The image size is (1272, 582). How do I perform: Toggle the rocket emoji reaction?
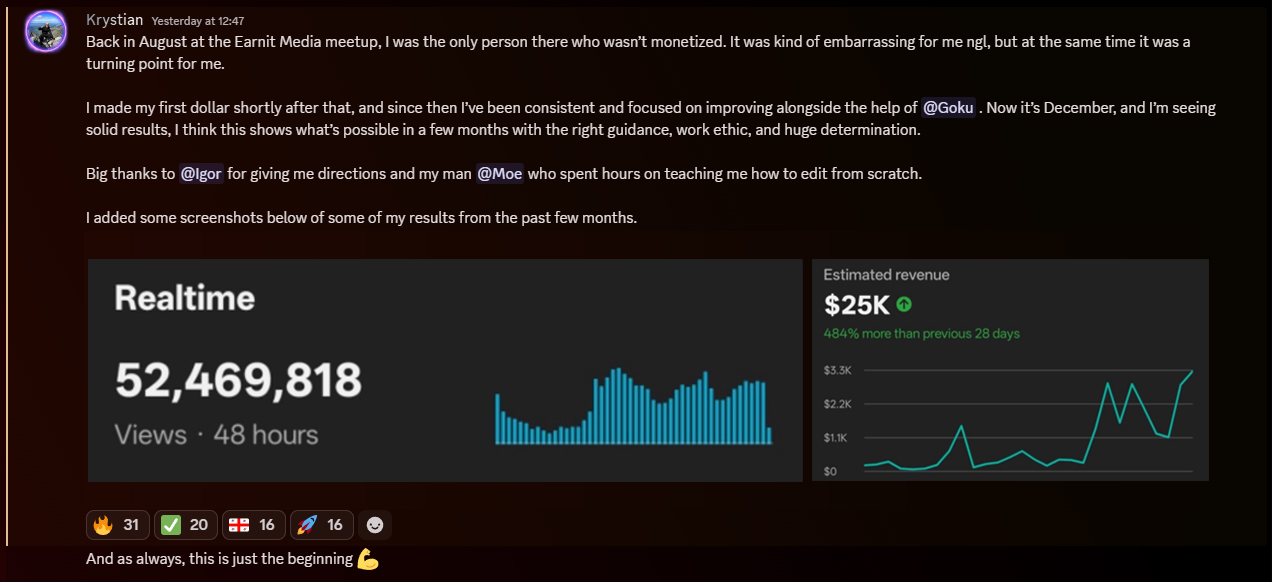click(x=322, y=525)
